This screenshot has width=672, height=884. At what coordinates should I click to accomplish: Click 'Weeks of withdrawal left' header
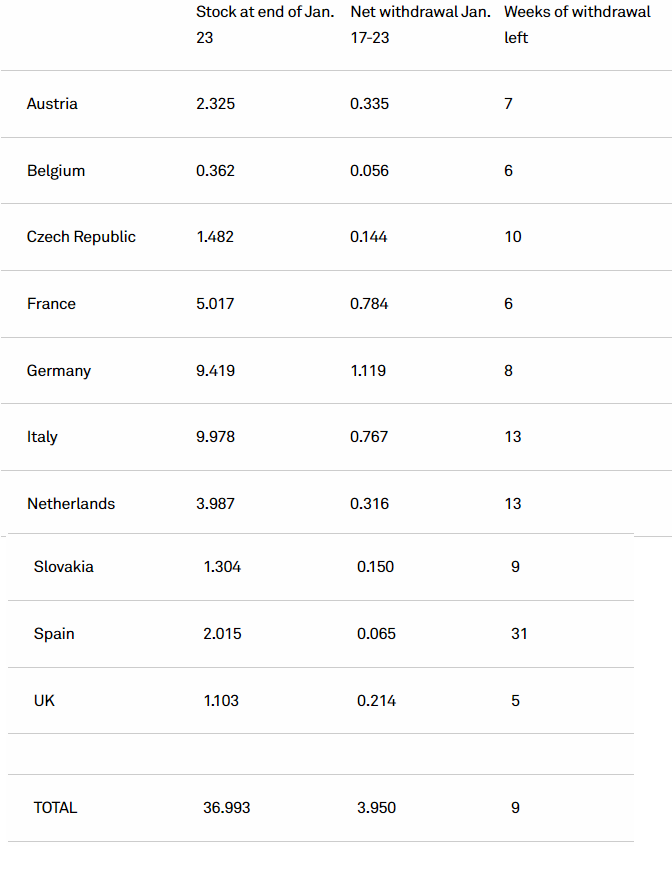[x=577, y=25]
